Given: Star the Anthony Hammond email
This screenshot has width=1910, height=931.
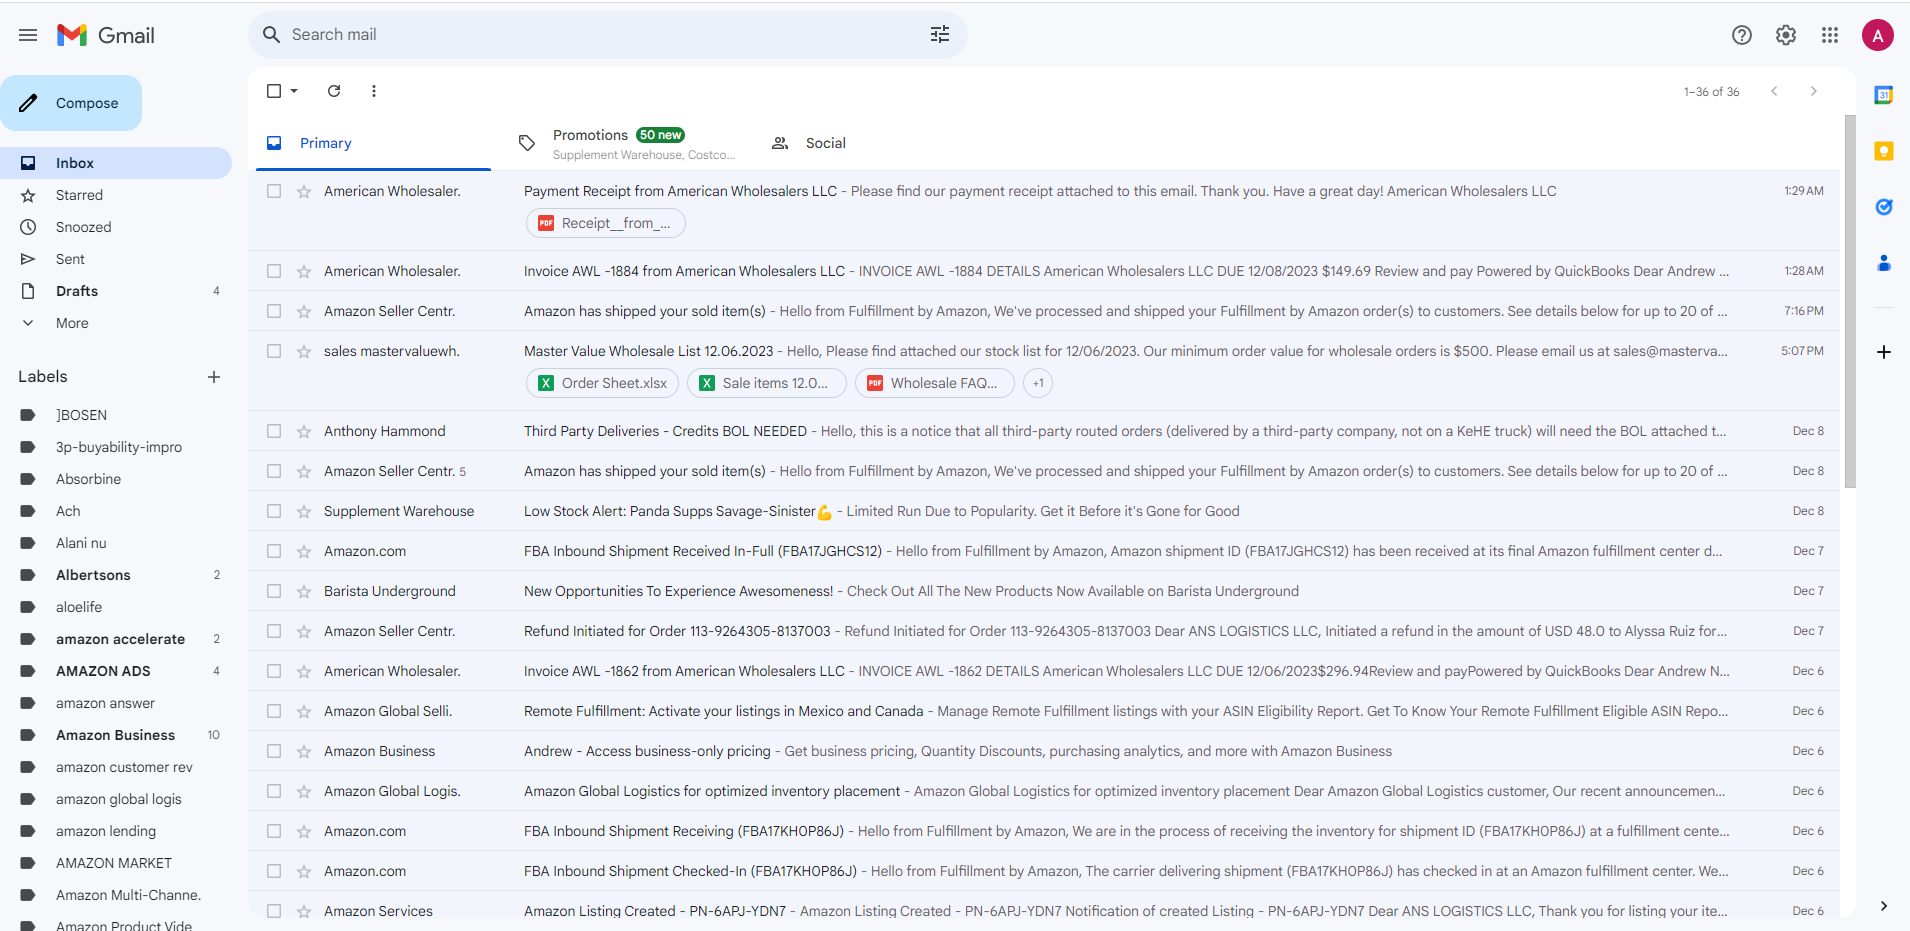Looking at the screenshot, I should tap(304, 431).
